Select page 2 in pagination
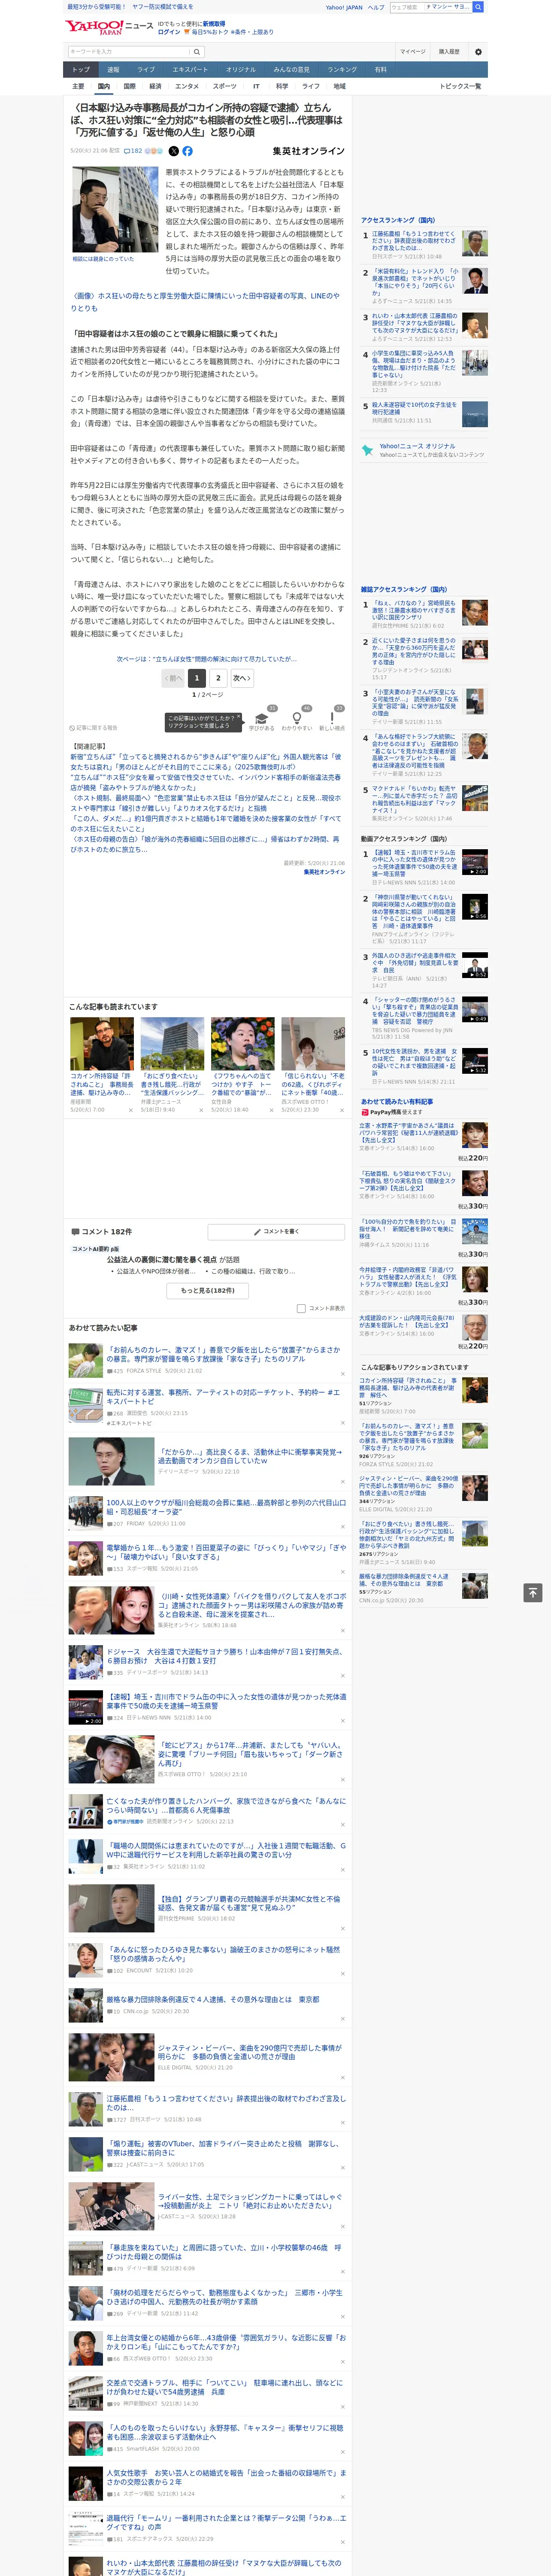Viewport: 551px width, 2576px height. [x=218, y=678]
